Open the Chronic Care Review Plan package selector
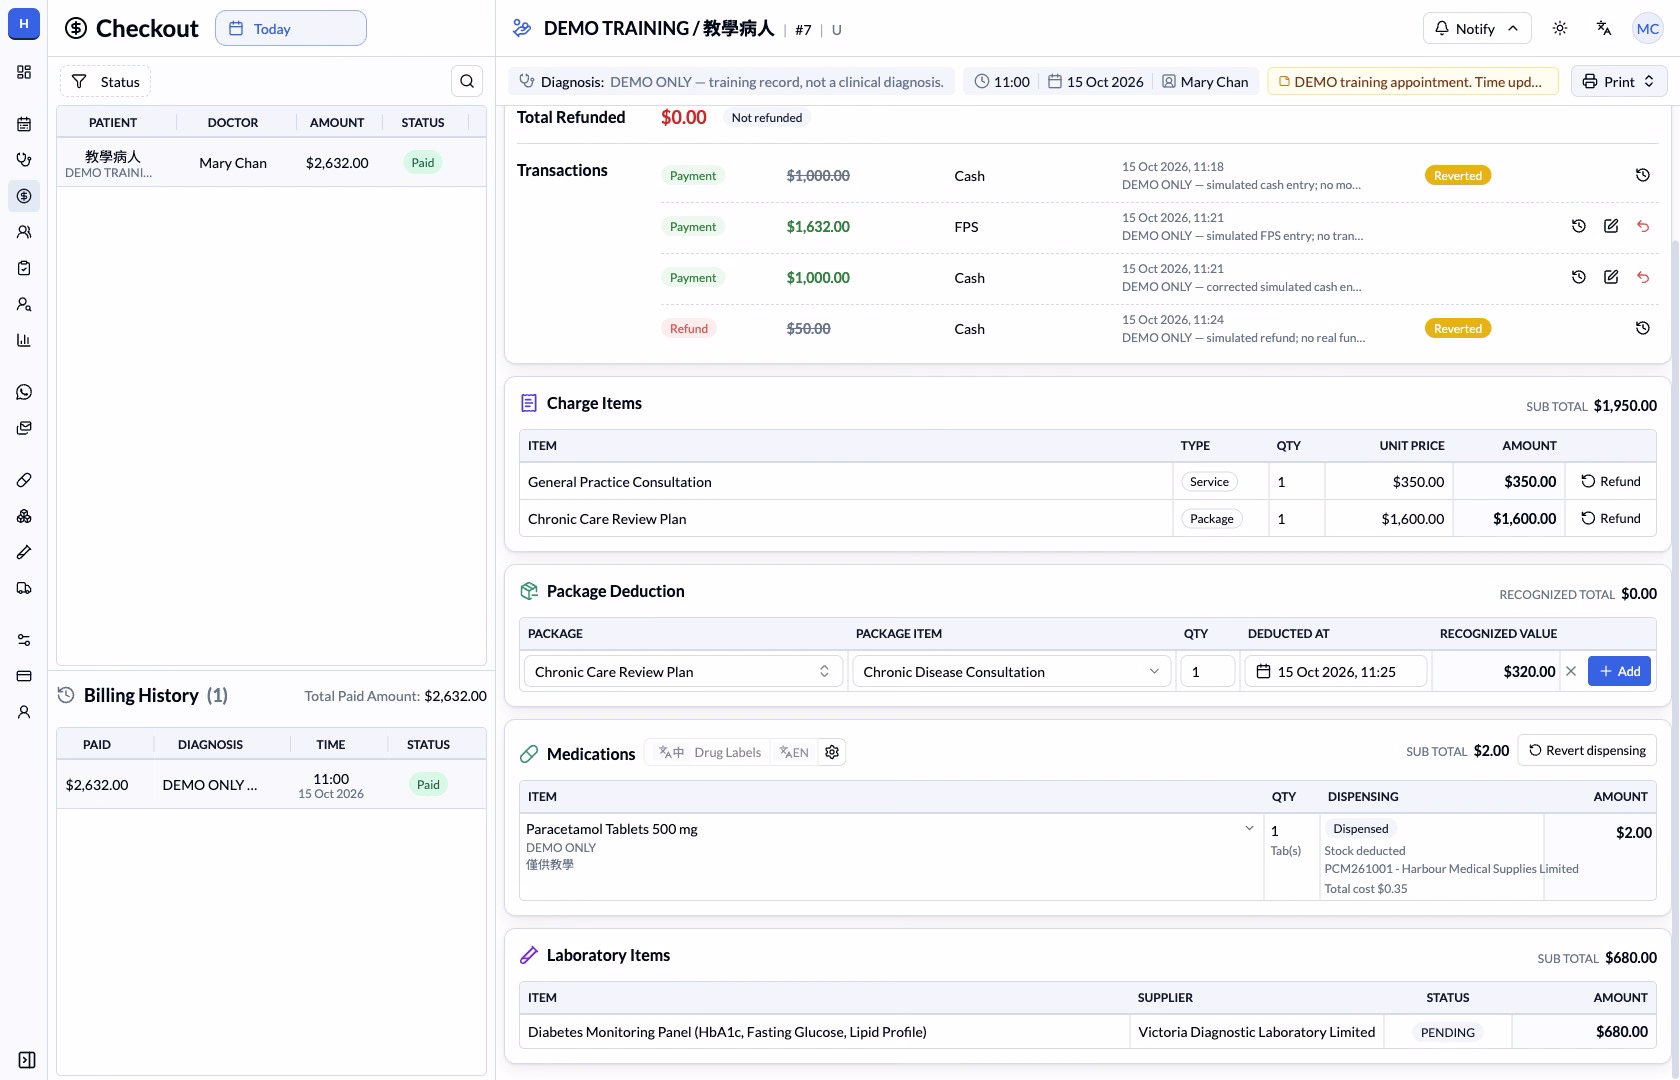The height and width of the screenshot is (1080, 1680). click(683, 671)
